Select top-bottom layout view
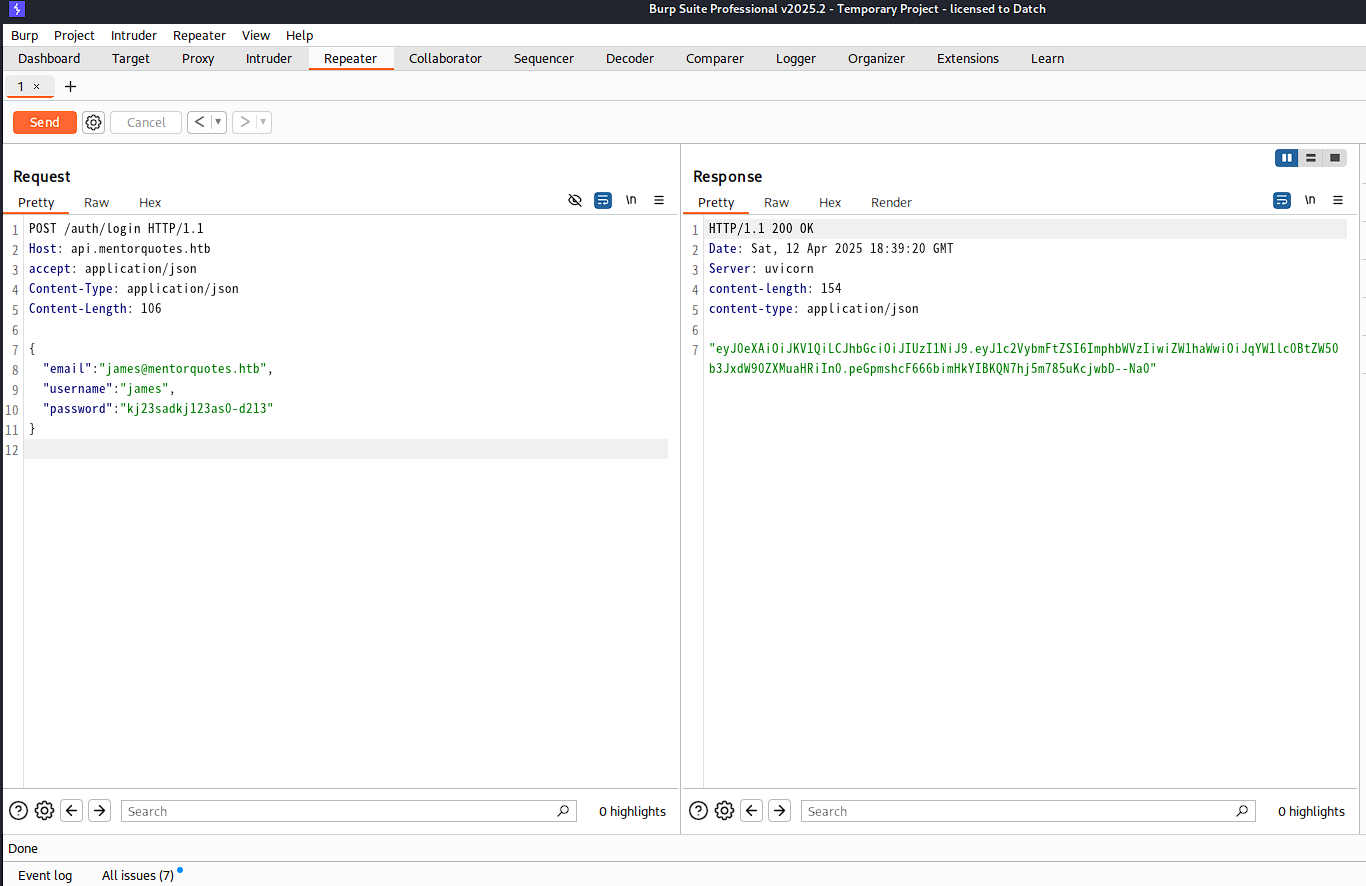Viewport: 1366px width, 886px height. pos(1311,158)
